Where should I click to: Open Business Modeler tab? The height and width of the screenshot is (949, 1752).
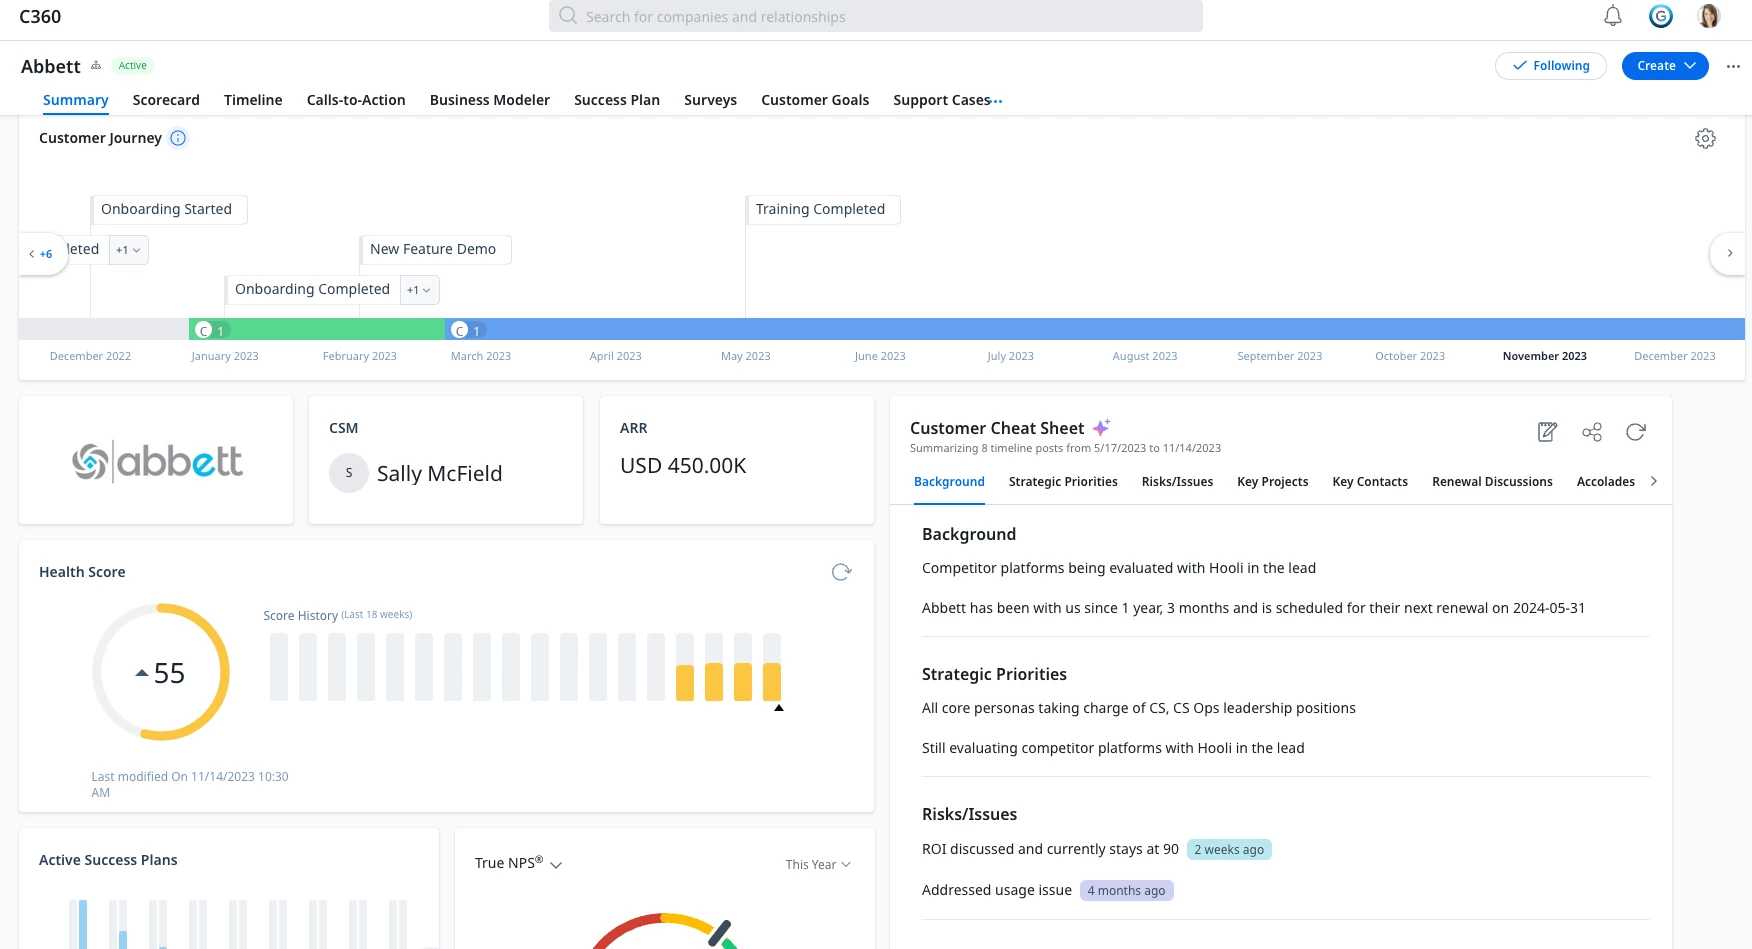[x=490, y=100]
